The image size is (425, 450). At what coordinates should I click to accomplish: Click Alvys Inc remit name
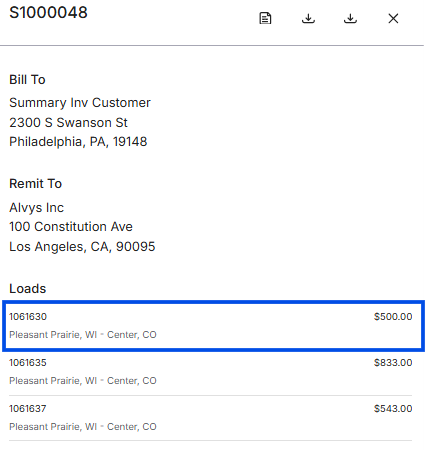coord(36,208)
